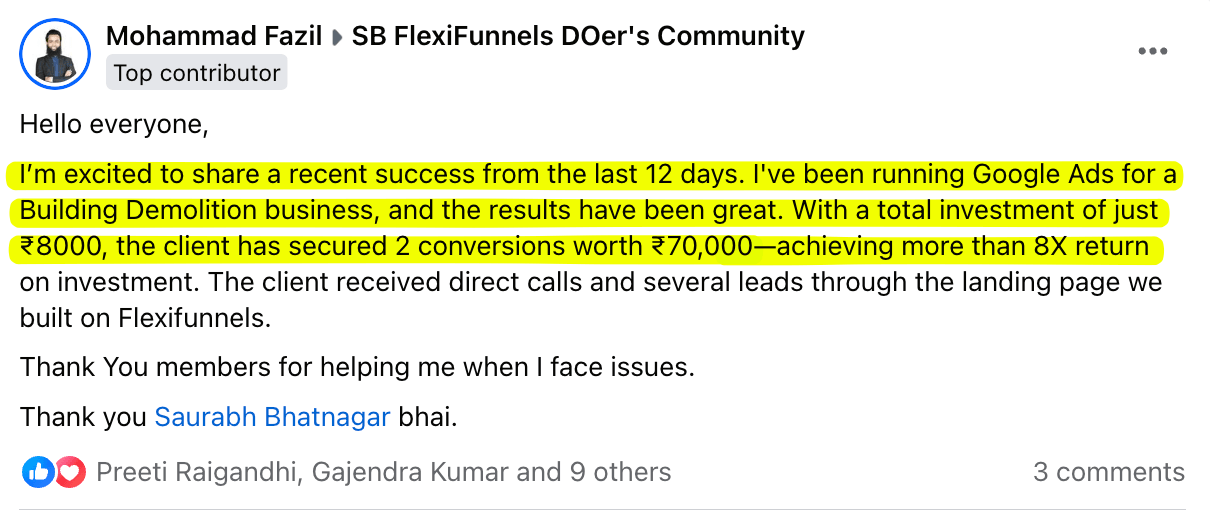Screen dimensions: 1210x514
Task: Open the post's three-dot options menu
Action: point(1152,52)
